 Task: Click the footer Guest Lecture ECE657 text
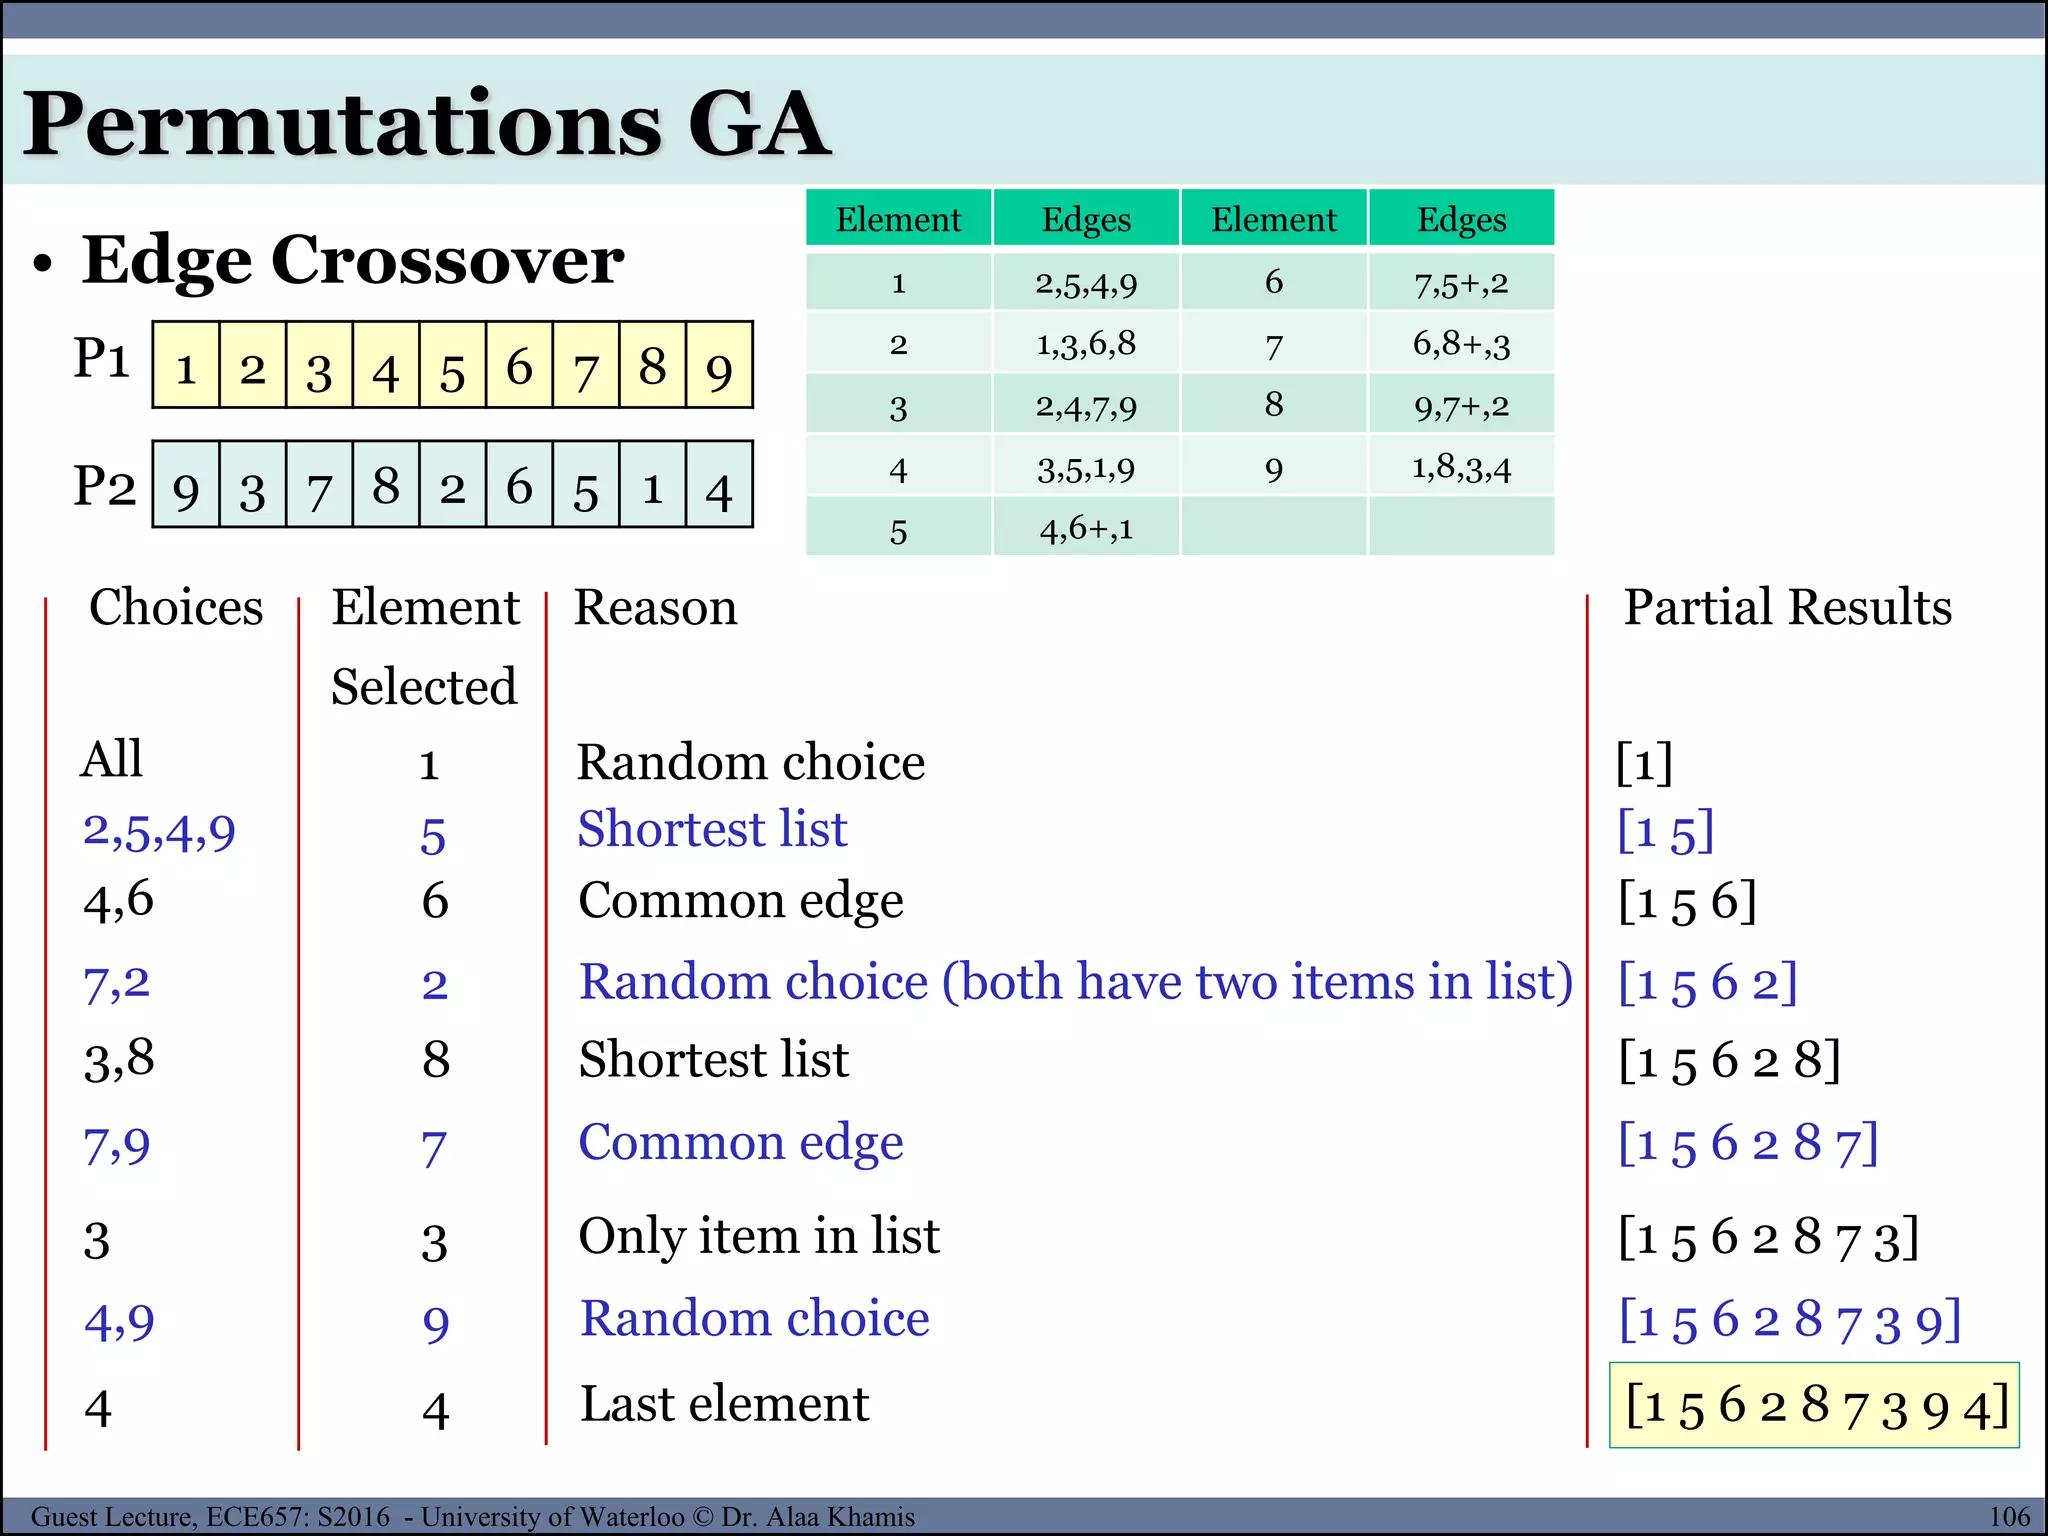[472, 1516]
